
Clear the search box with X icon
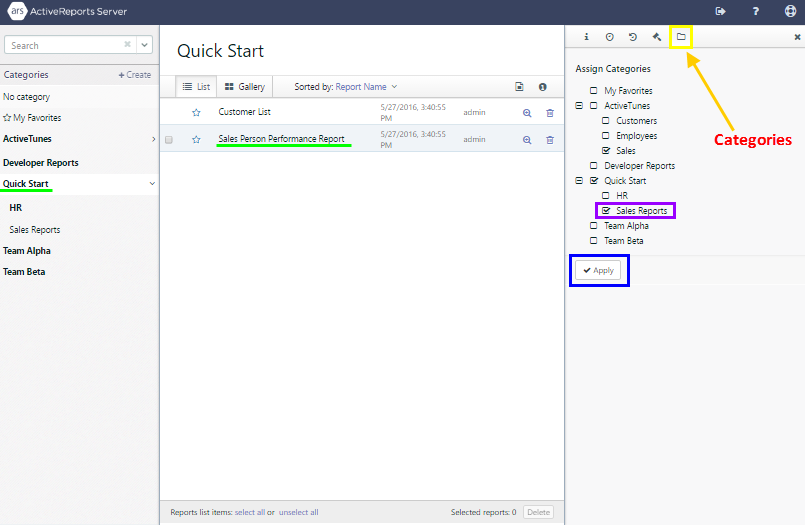[x=127, y=45]
